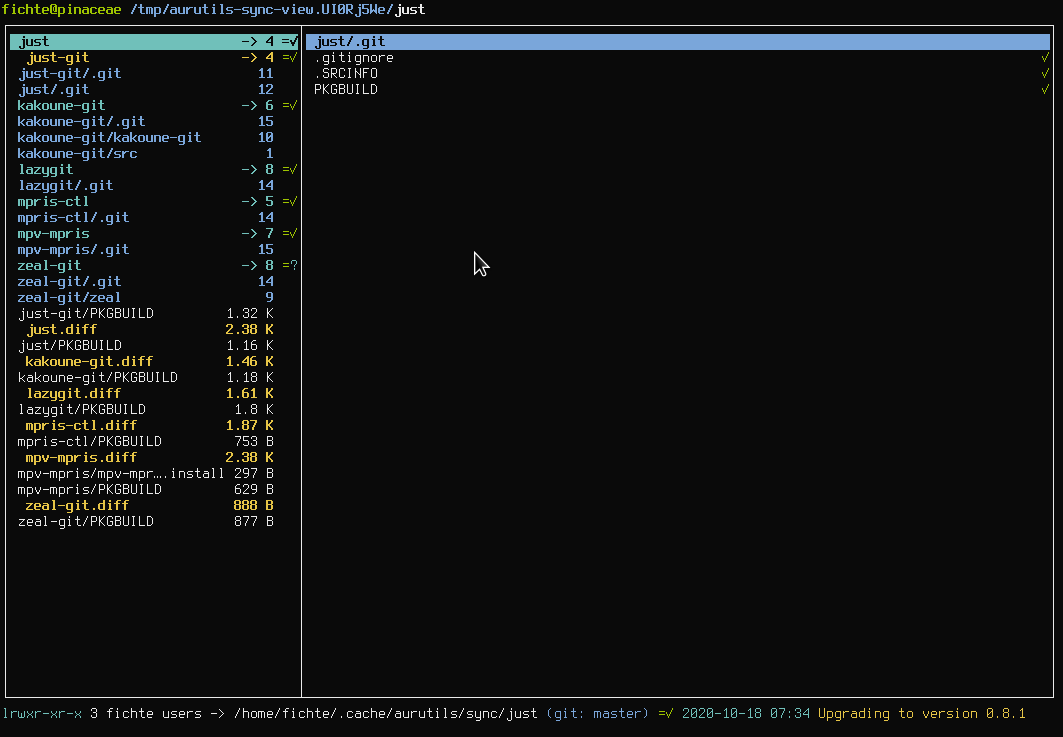Select the 'zeal-git' symlink entry
This screenshot has width=1063, height=737.
[x=154, y=266]
